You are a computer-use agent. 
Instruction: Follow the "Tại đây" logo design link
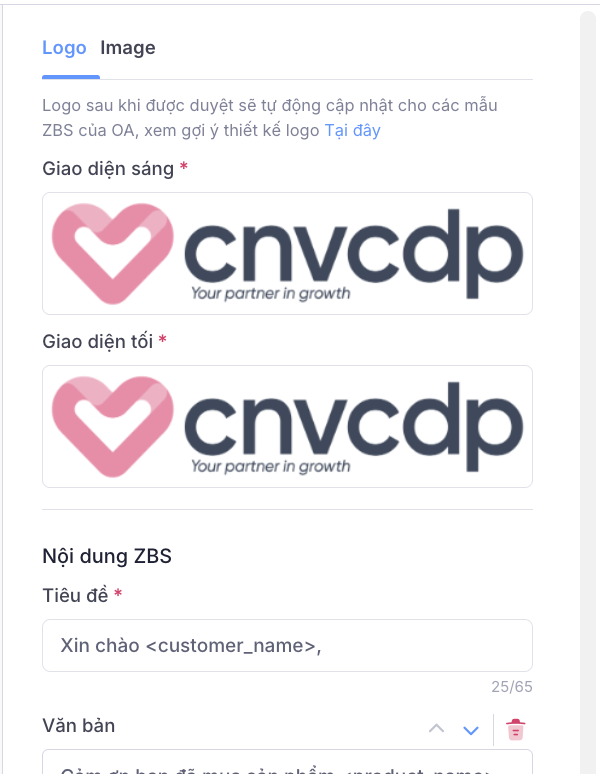[352, 130]
